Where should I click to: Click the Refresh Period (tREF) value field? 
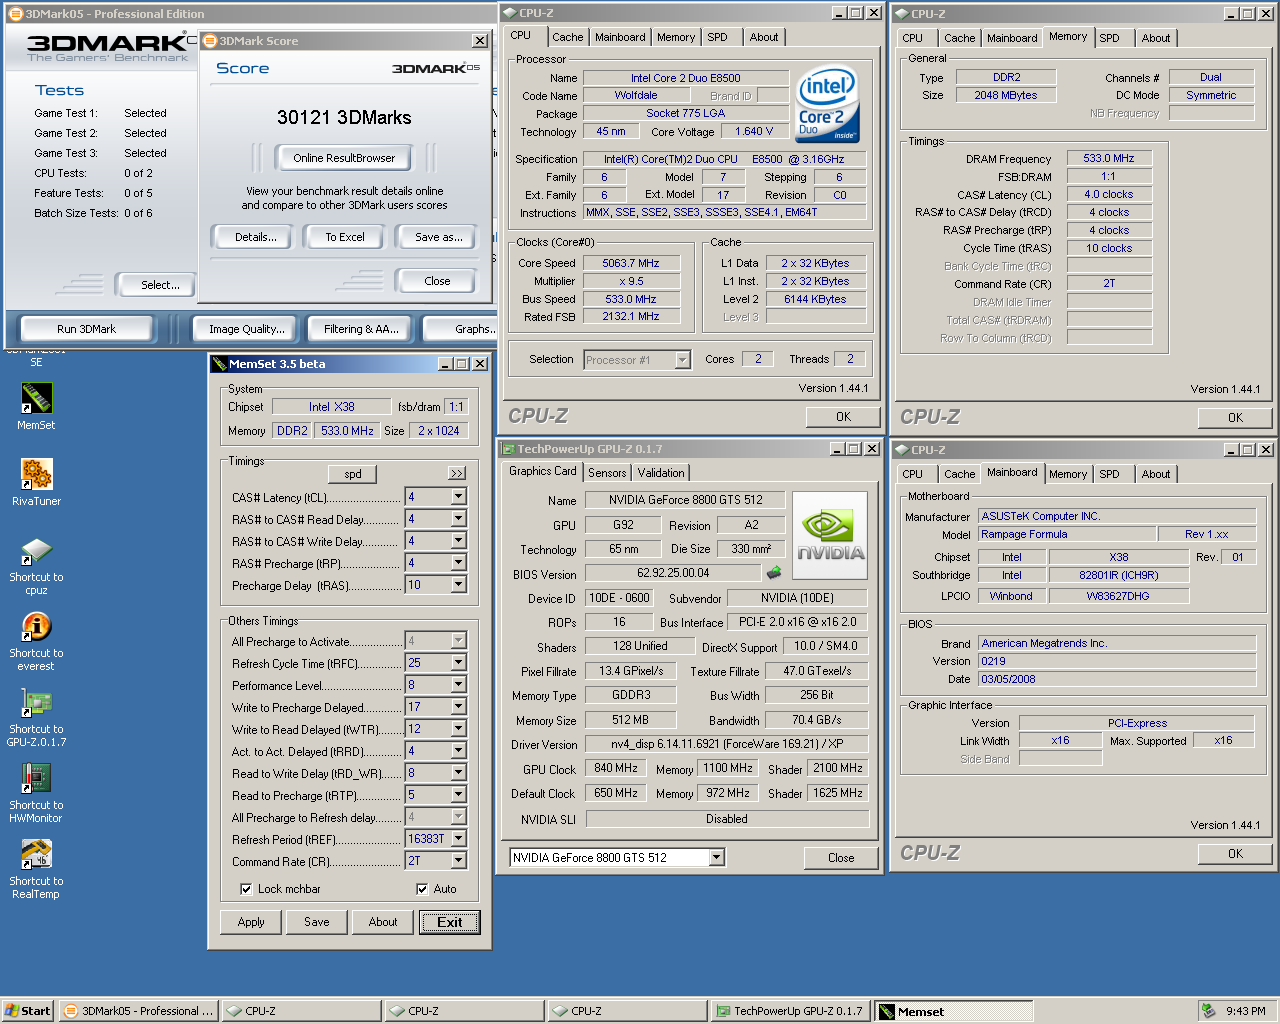[427, 839]
